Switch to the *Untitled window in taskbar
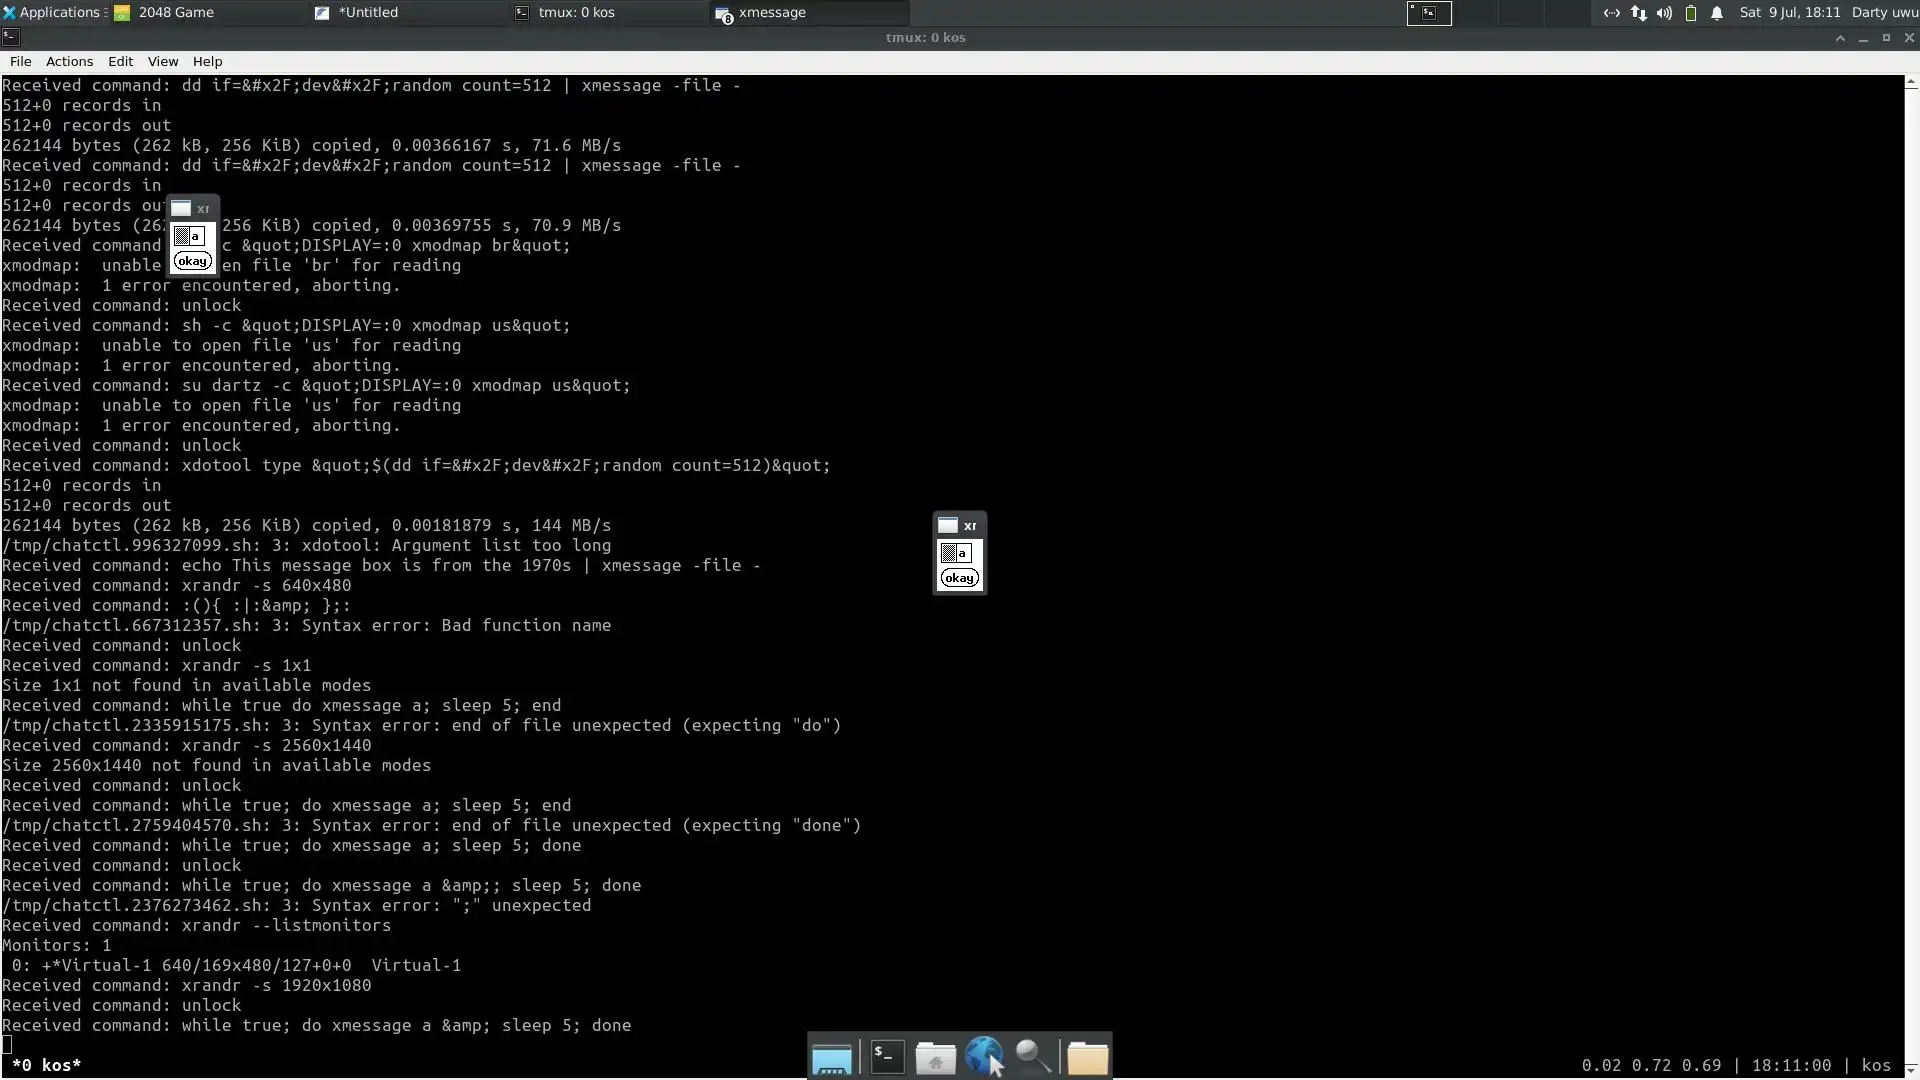Image resolution: width=1920 pixels, height=1080 pixels. (x=368, y=13)
